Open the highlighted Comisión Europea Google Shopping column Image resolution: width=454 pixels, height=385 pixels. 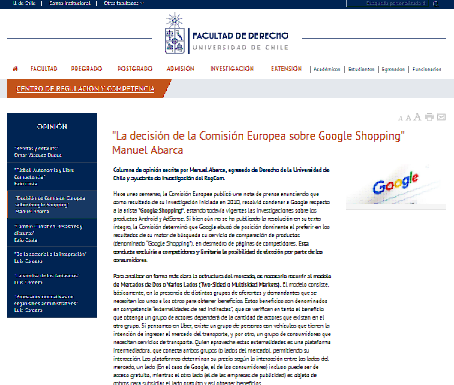click(x=52, y=204)
